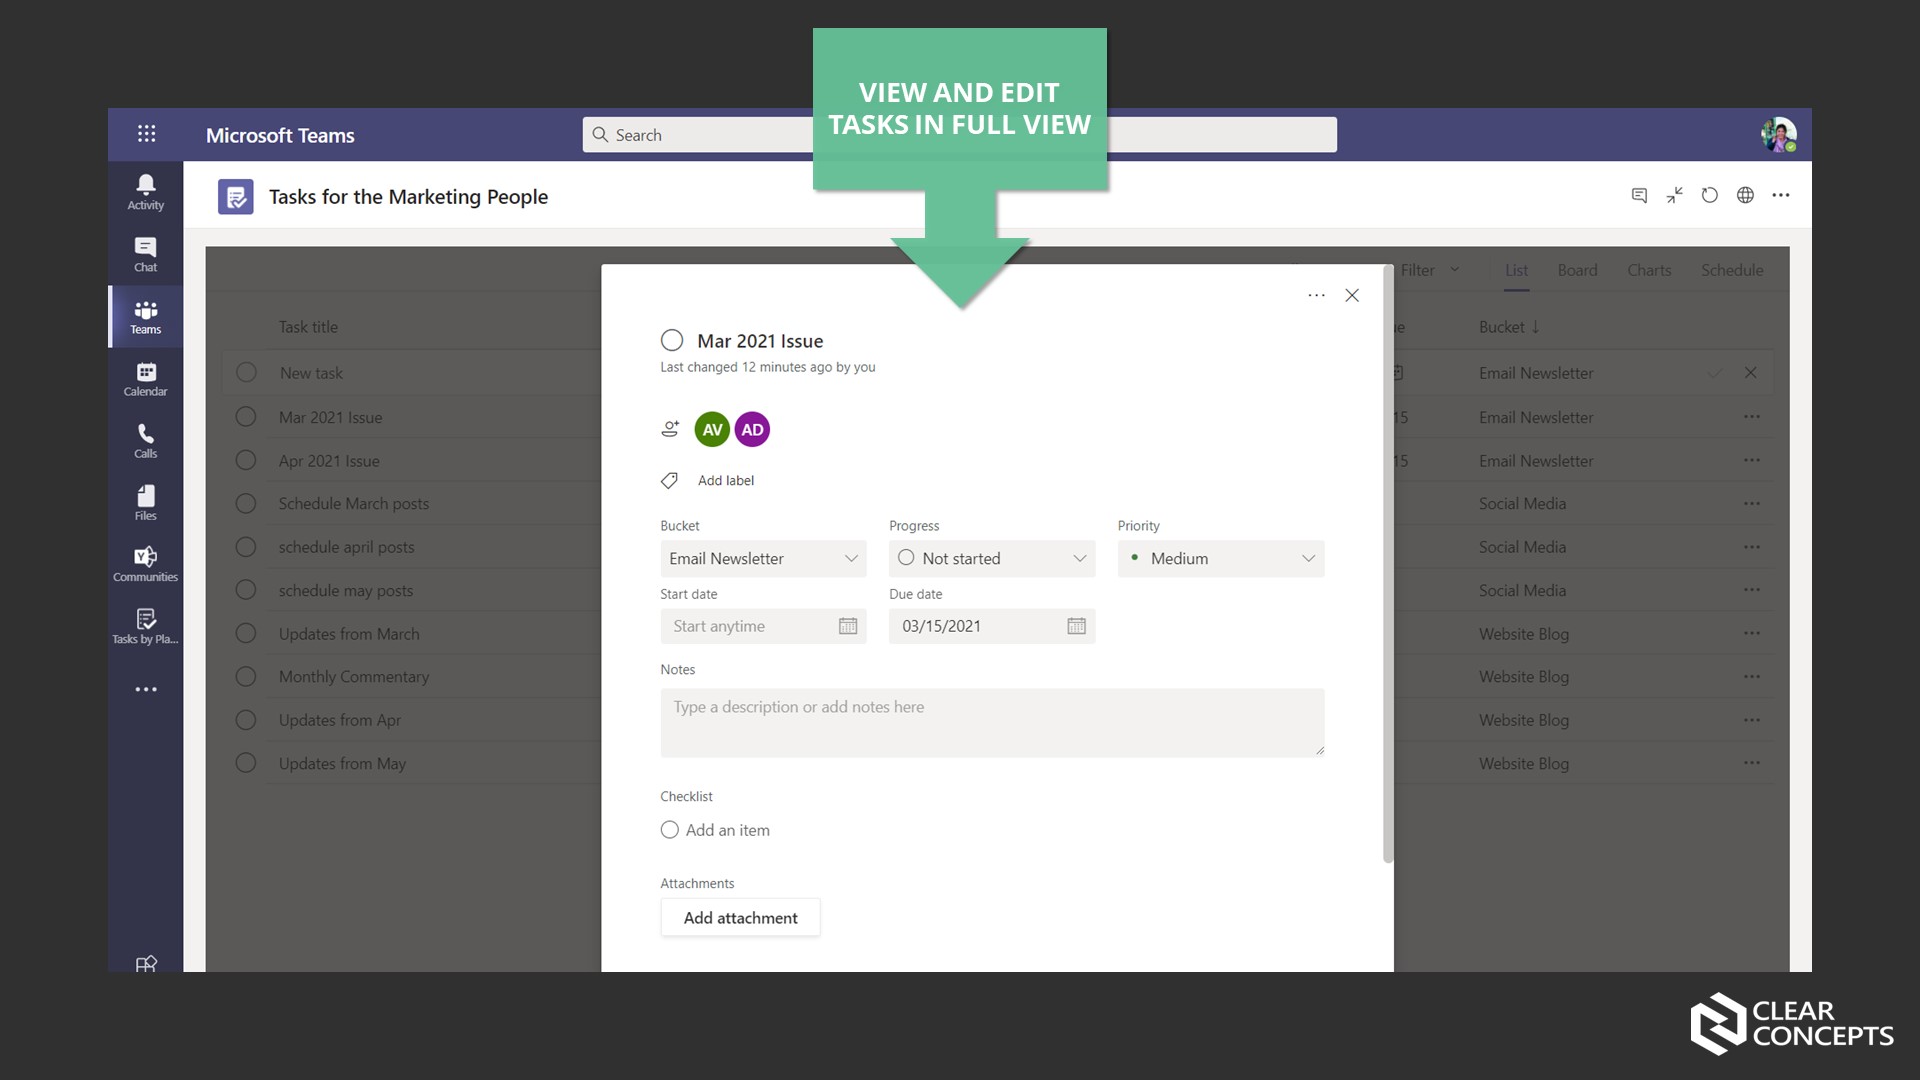Open Activity in the sidebar
This screenshot has height=1080, width=1920.
pyautogui.click(x=146, y=192)
